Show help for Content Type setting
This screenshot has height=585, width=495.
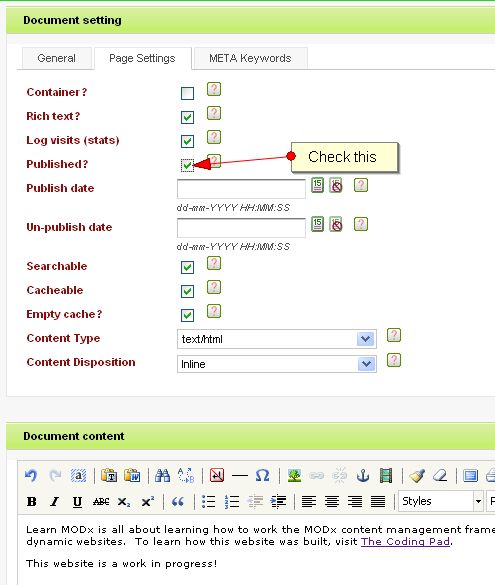(394, 335)
